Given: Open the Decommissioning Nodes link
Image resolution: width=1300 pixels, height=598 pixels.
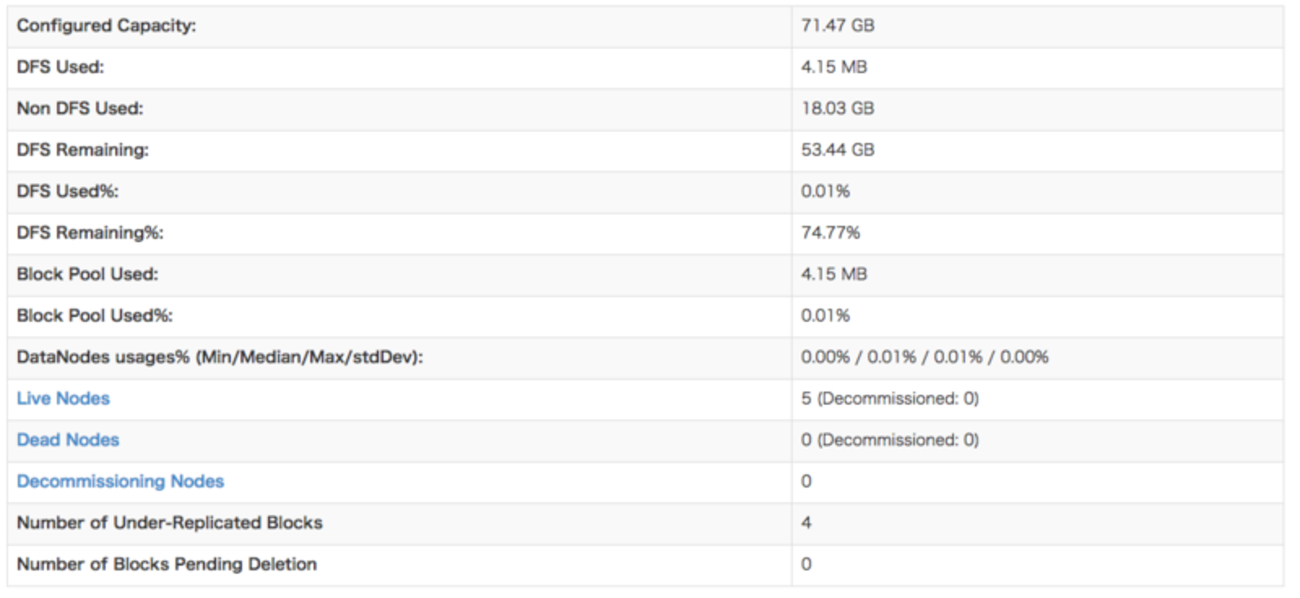Looking at the screenshot, I should 120,482.
